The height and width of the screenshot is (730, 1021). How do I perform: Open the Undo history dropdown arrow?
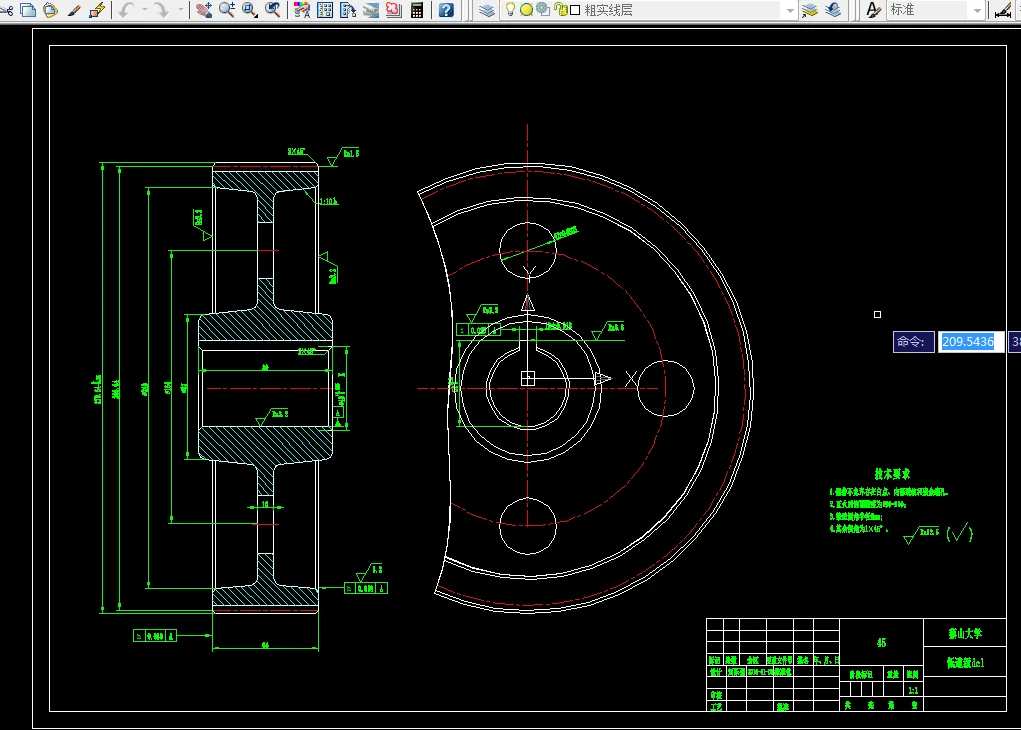click(x=145, y=10)
